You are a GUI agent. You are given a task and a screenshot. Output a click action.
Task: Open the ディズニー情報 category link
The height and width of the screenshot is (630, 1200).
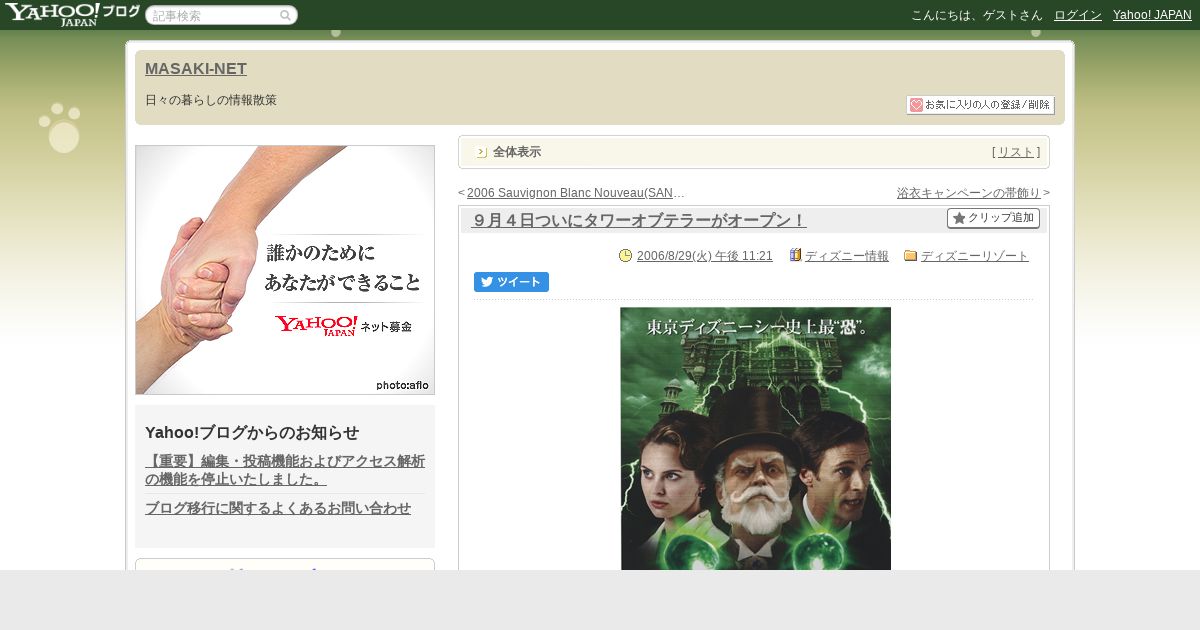[x=847, y=256]
